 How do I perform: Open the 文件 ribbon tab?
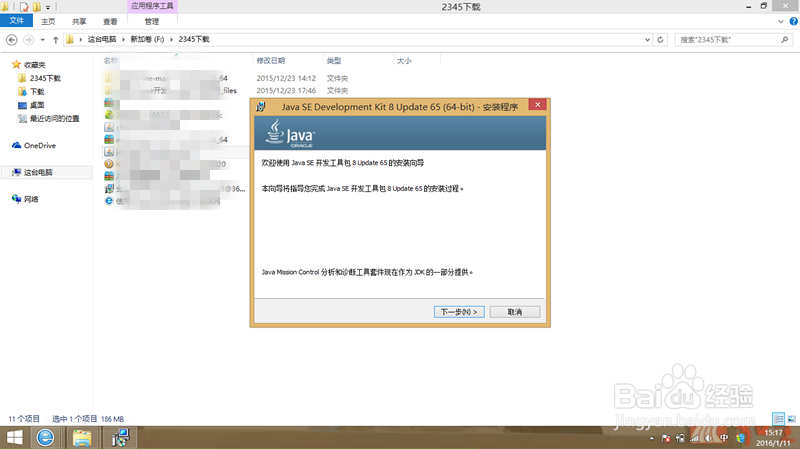click(x=16, y=21)
